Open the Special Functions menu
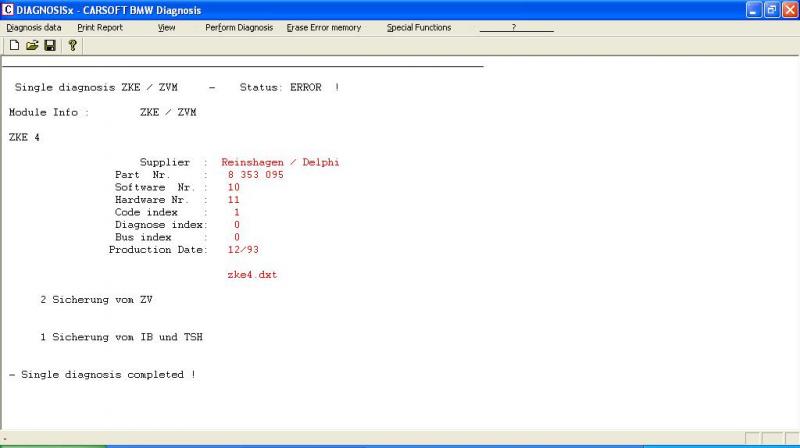800x448 pixels. [x=419, y=27]
